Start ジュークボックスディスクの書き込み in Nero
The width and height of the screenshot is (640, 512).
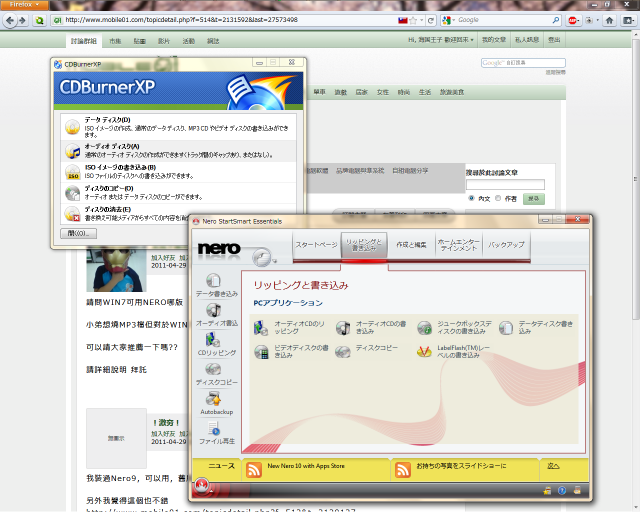(455, 327)
